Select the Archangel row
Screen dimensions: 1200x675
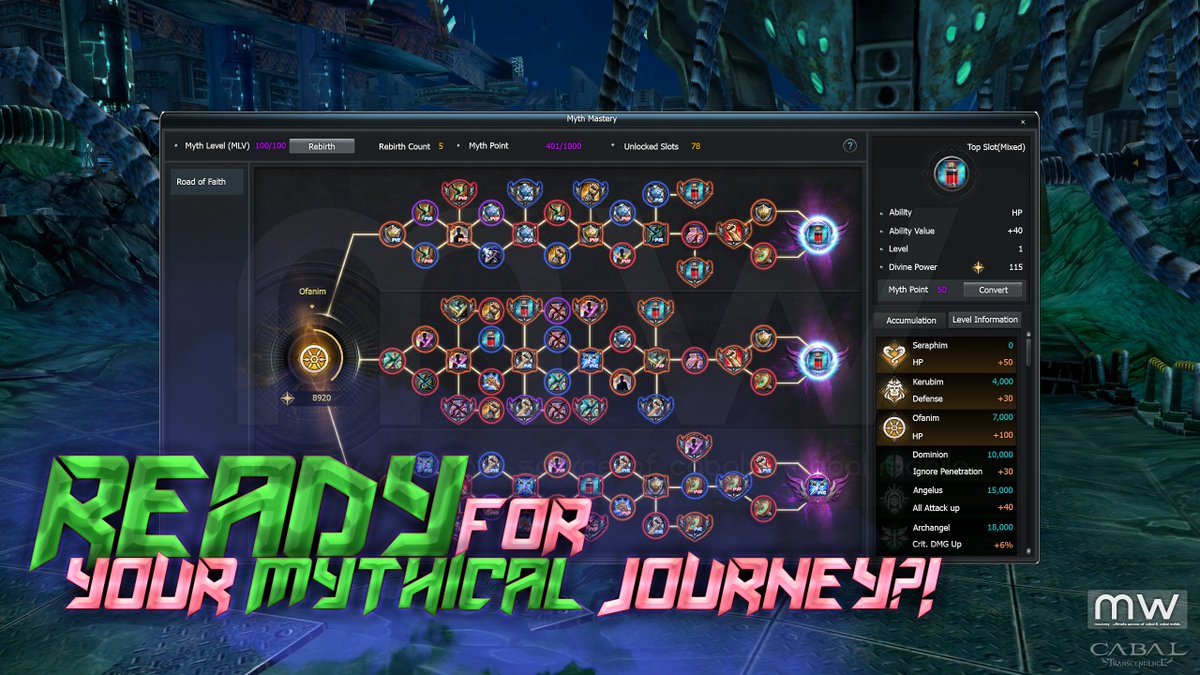[x=947, y=536]
